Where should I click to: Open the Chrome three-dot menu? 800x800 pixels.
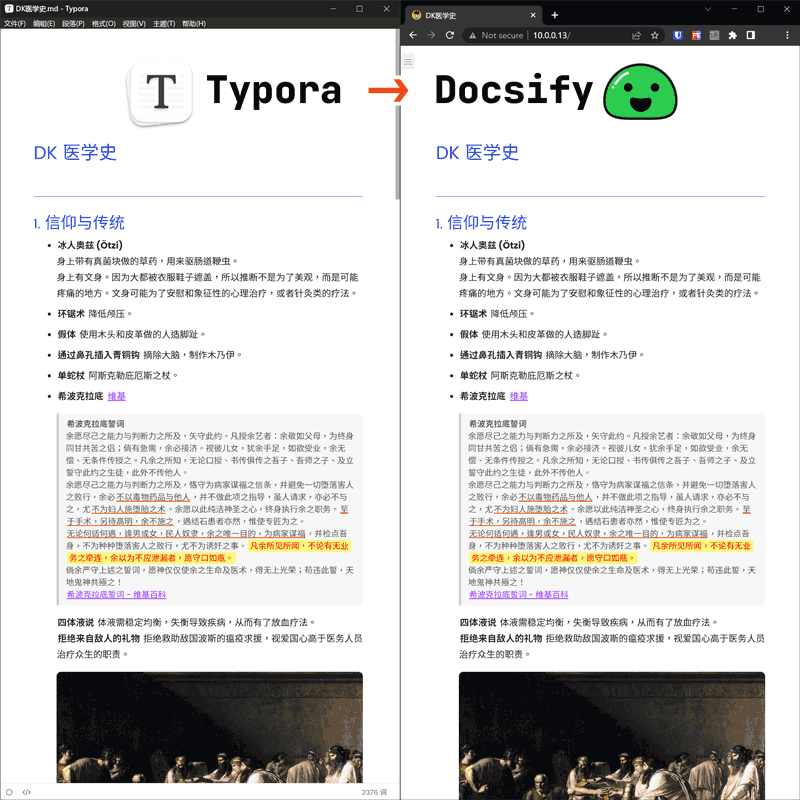click(787, 35)
